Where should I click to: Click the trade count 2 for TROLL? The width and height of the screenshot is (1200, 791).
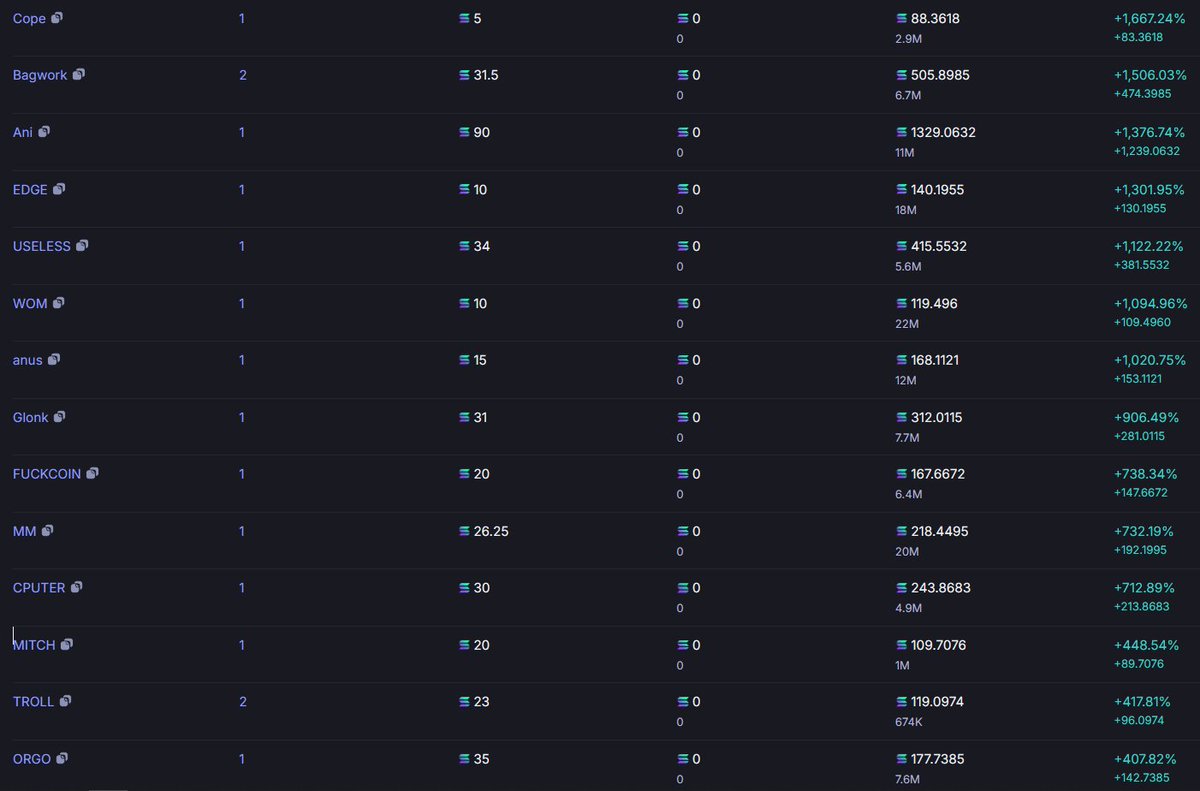(x=243, y=702)
